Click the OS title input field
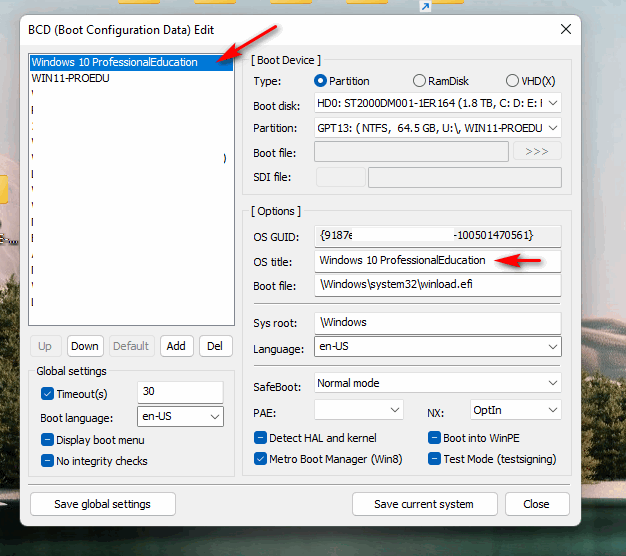626x556 pixels. 438,261
